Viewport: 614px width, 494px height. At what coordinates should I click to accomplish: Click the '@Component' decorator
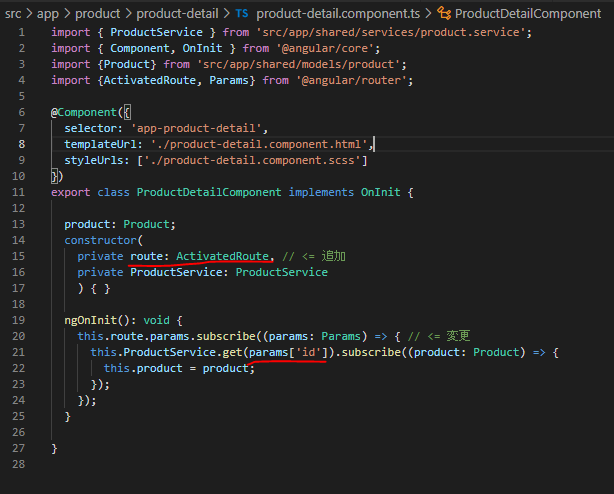click(x=84, y=112)
